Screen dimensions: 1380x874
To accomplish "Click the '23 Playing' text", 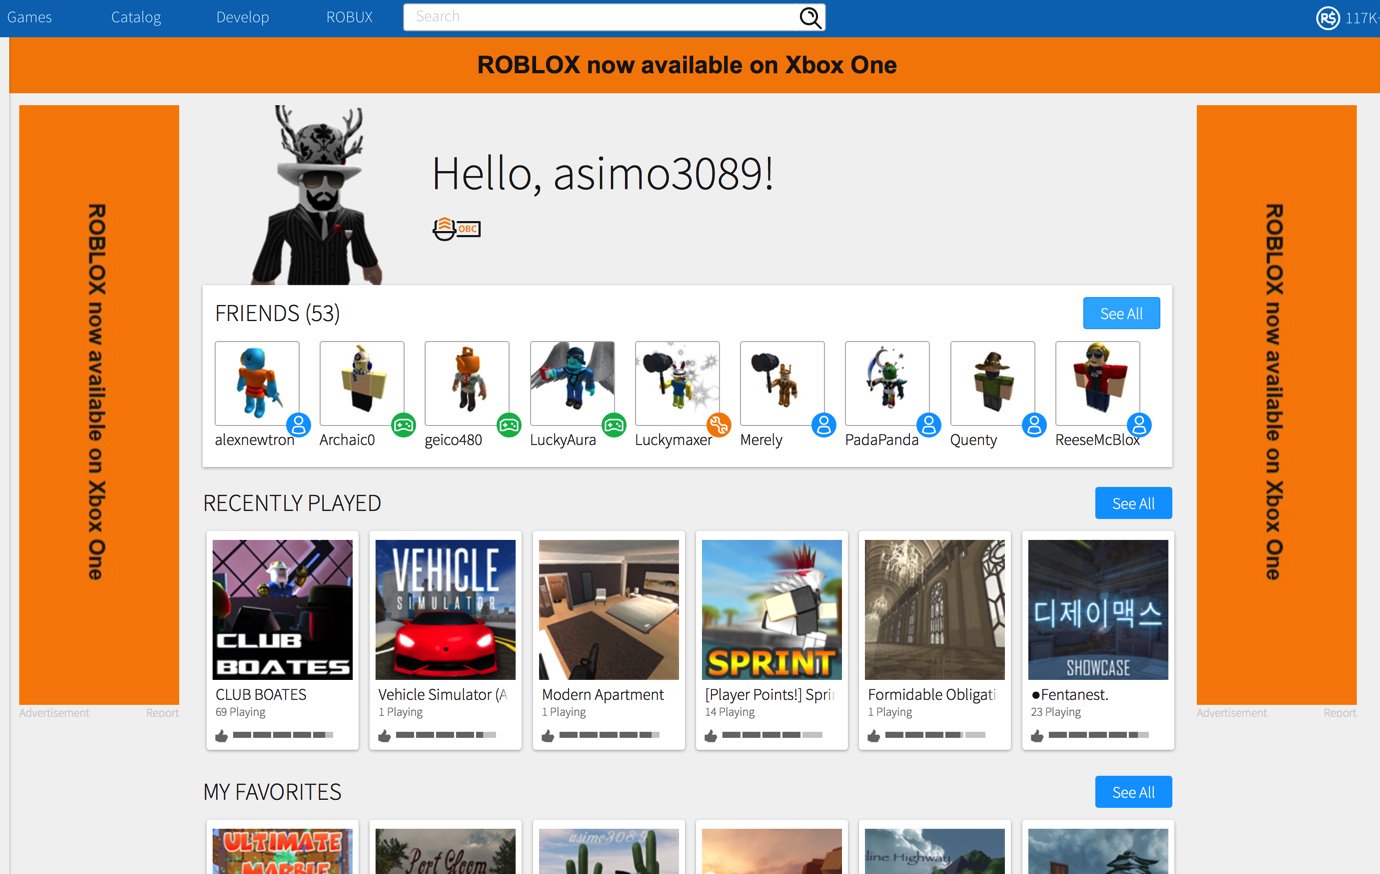I will pyautogui.click(x=1056, y=712).
